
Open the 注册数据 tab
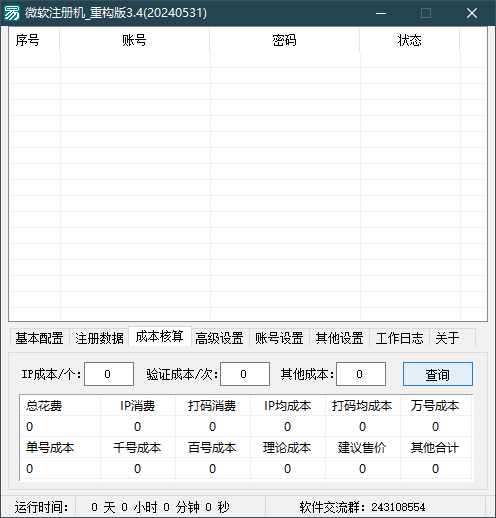point(99,338)
